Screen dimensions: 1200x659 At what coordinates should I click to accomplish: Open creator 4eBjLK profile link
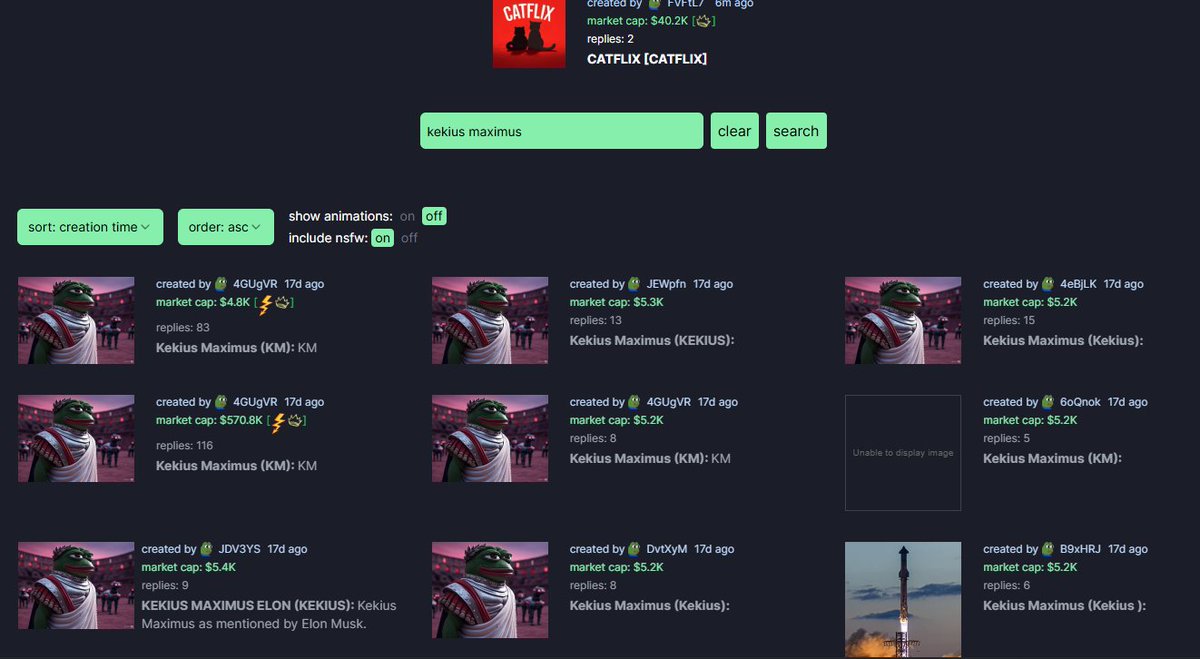pos(1079,284)
